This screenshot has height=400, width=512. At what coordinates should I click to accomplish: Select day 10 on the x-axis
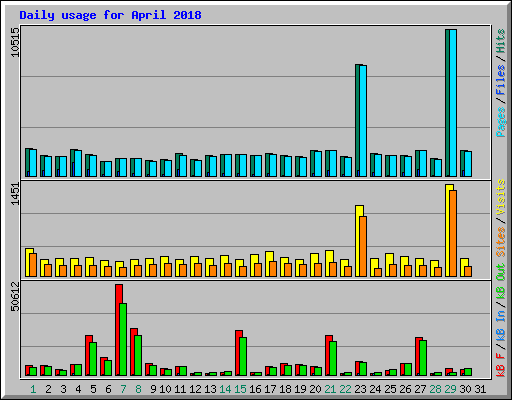point(165,389)
